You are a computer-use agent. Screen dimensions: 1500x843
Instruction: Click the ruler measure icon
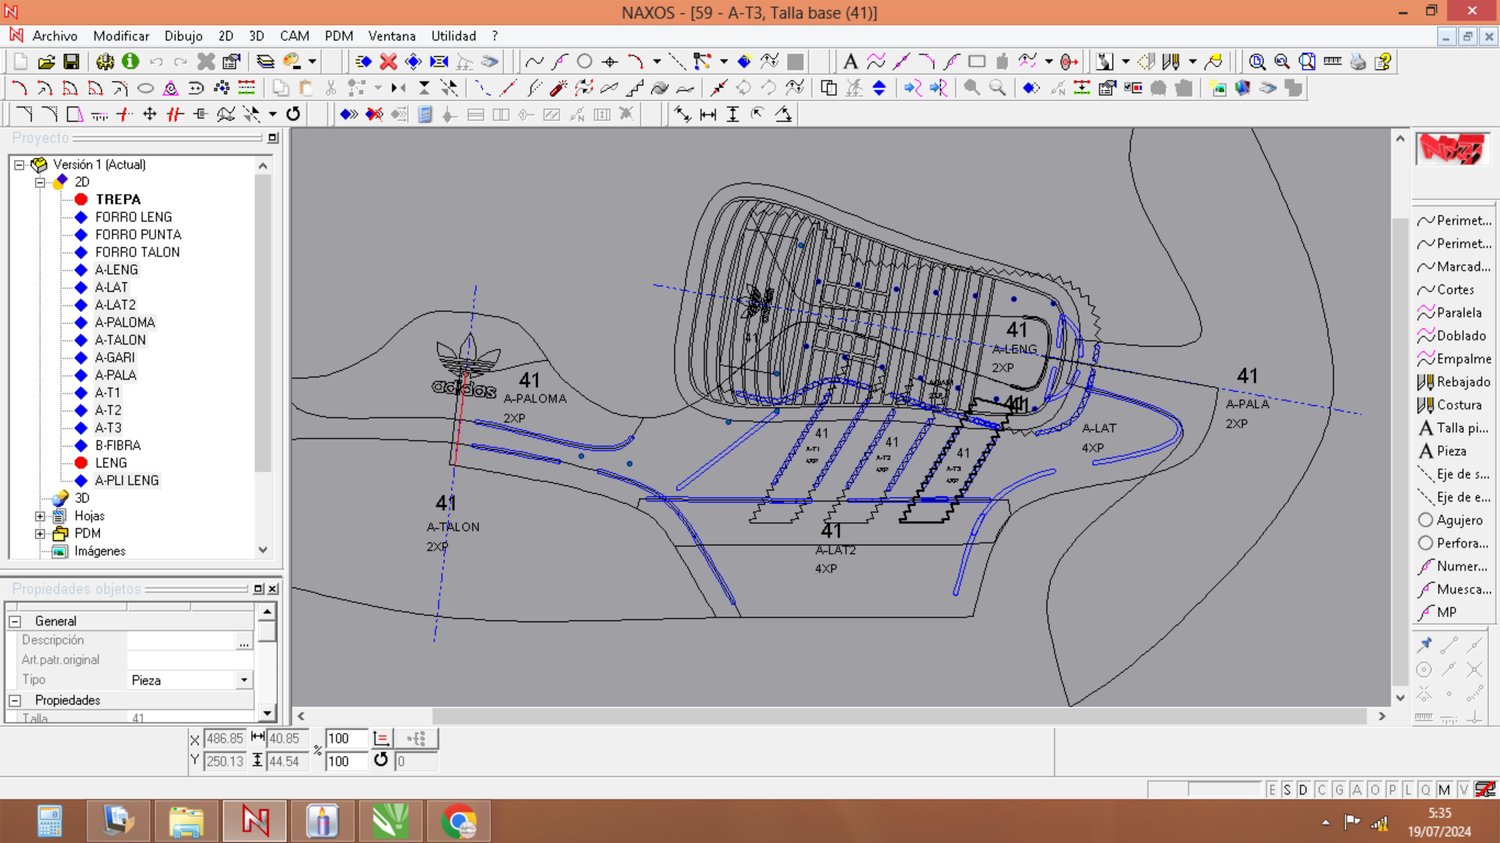click(1332, 62)
